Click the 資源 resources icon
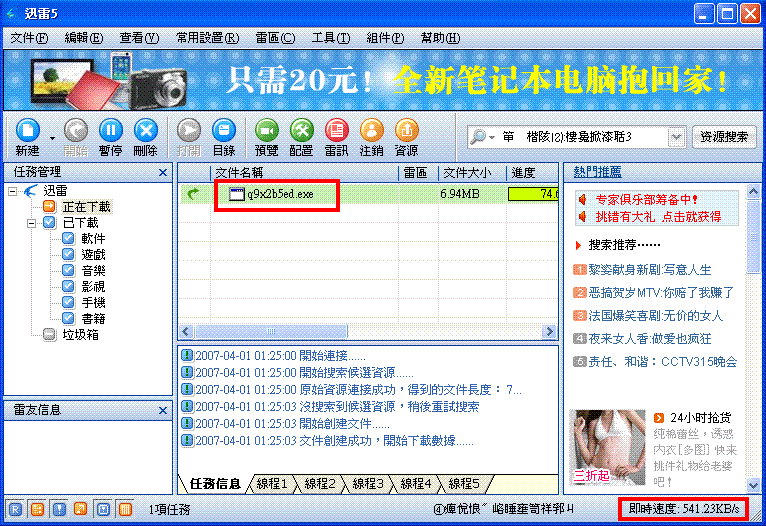Image resolution: width=766 pixels, height=526 pixels. (x=406, y=130)
